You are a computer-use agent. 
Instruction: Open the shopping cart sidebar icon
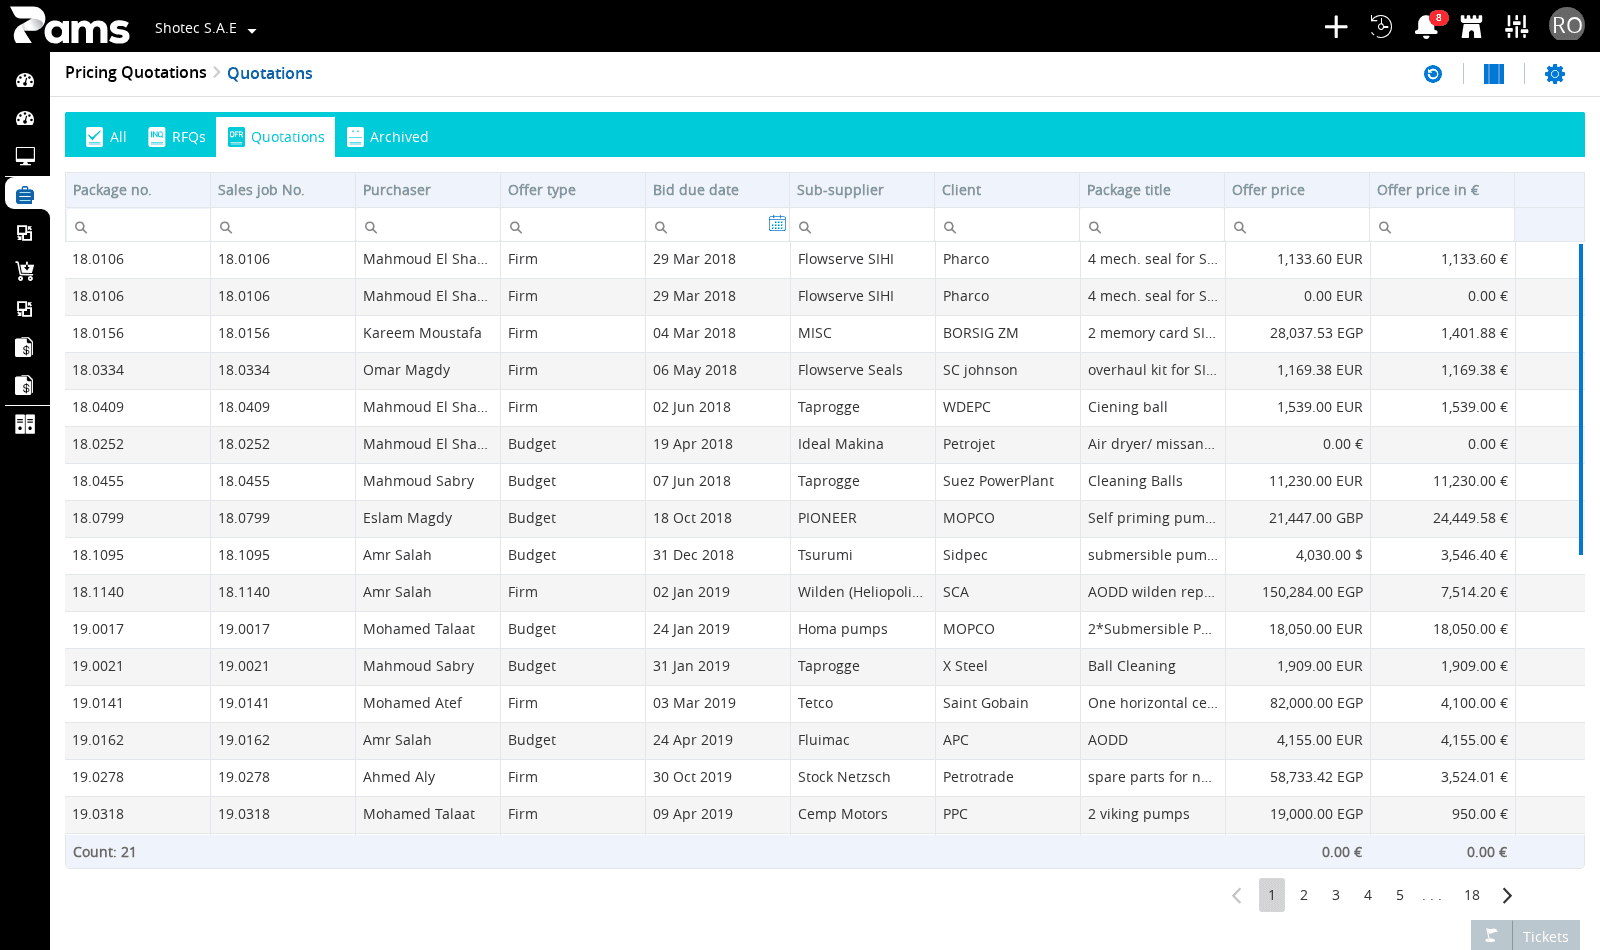click(25, 271)
